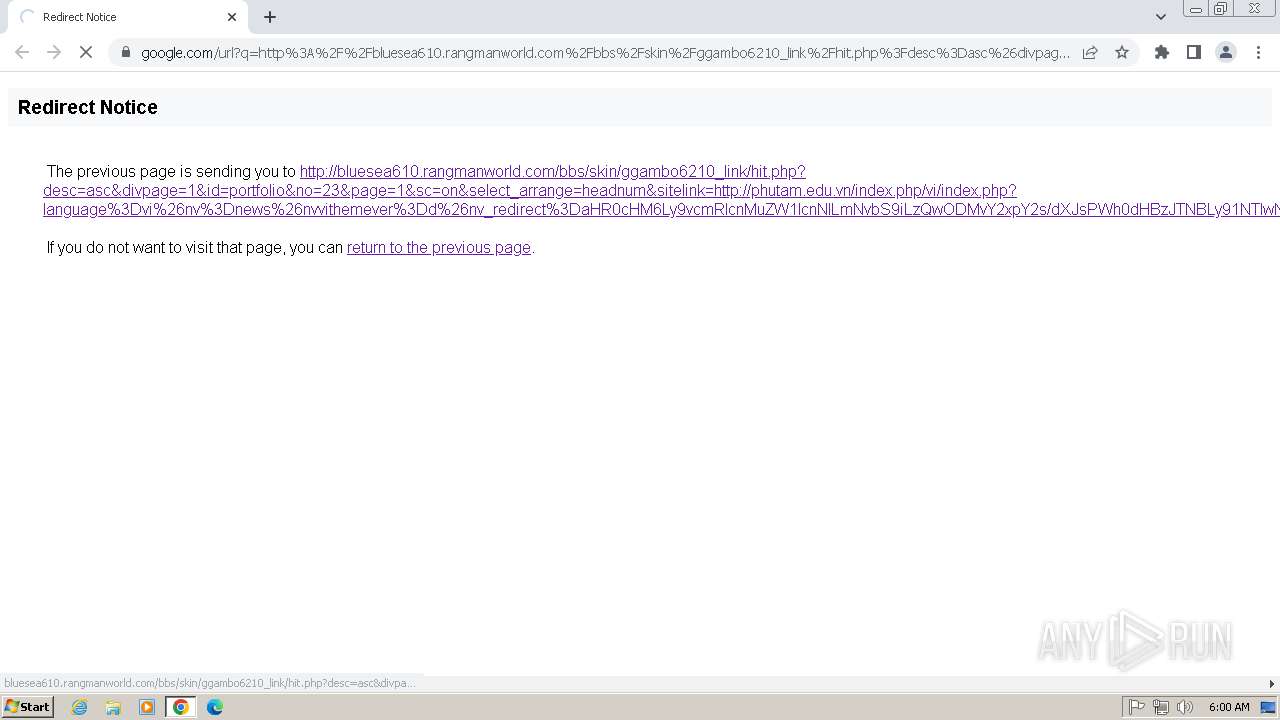Open volume control tray icon
Viewport: 1280px width, 720px height.
coord(1185,707)
